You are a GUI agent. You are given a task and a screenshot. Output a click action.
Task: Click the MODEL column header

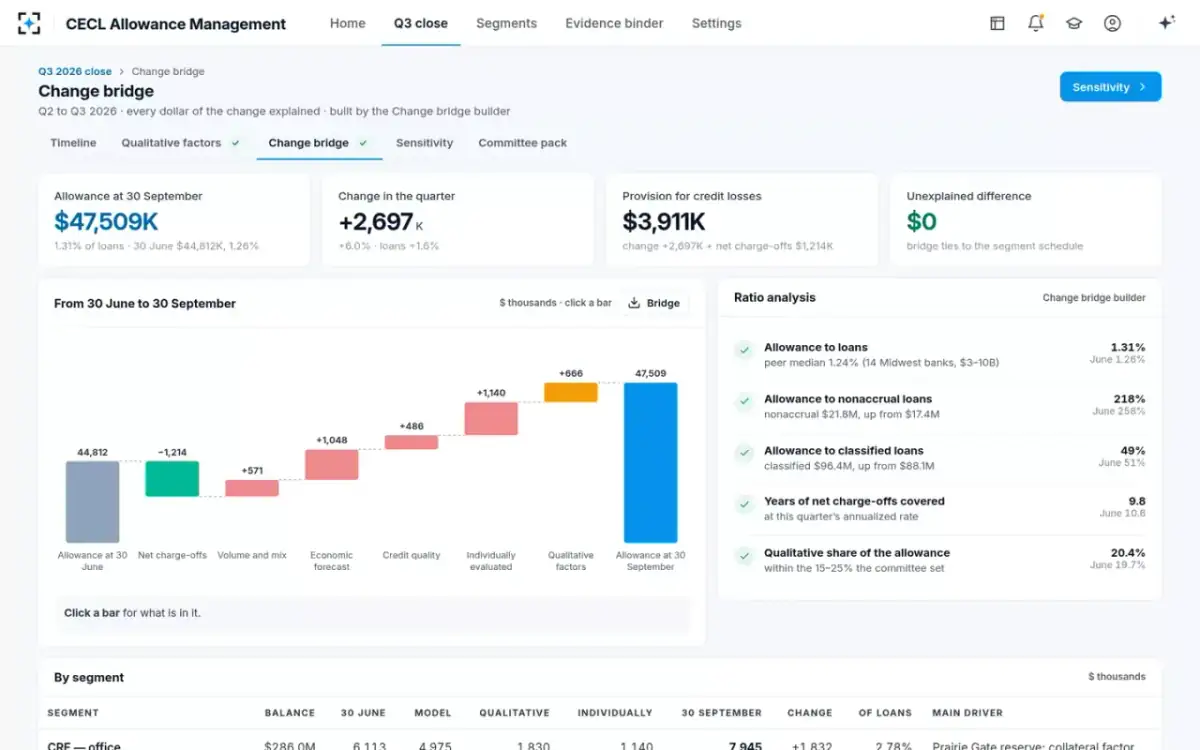click(x=433, y=713)
